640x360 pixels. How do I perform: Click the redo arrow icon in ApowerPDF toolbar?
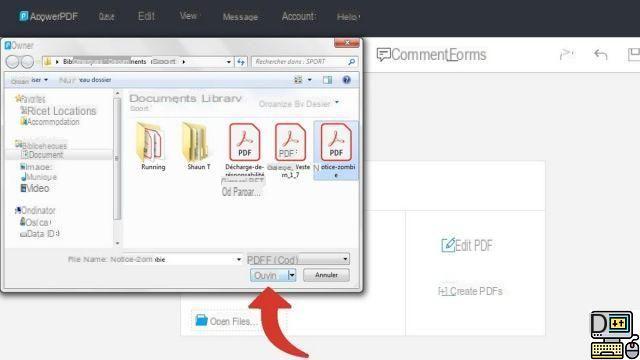coord(567,54)
